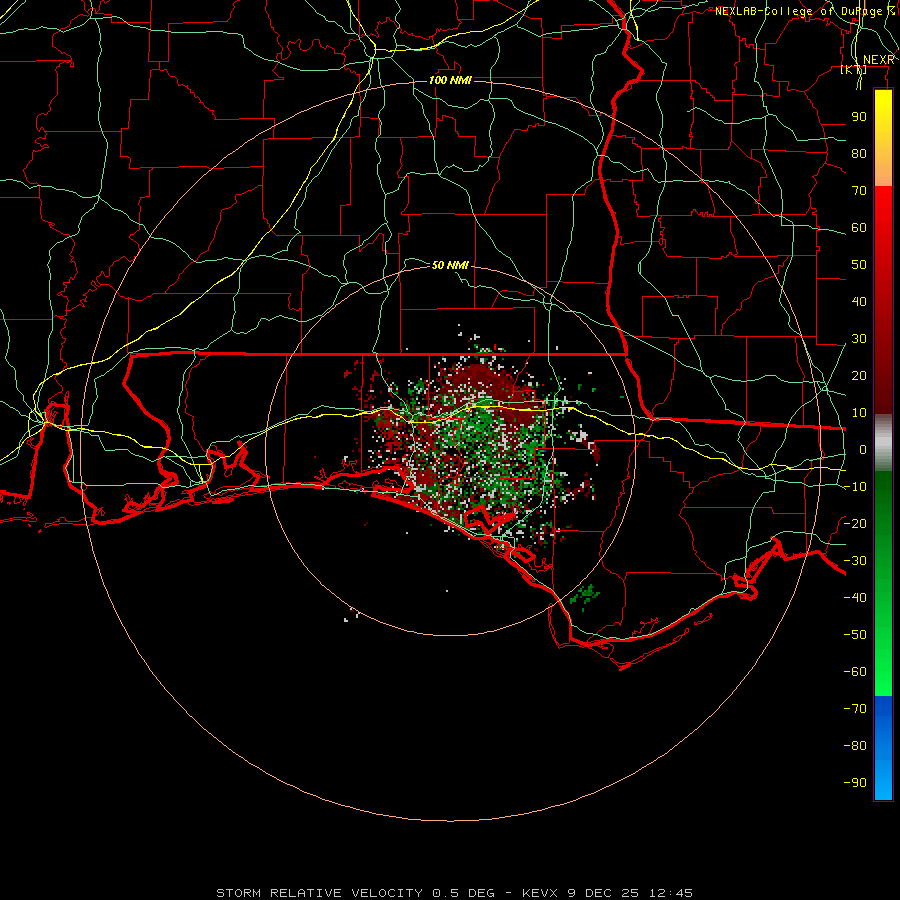Click the -40 scale label
Viewport: 900px width, 900px height.
(x=855, y=598)
